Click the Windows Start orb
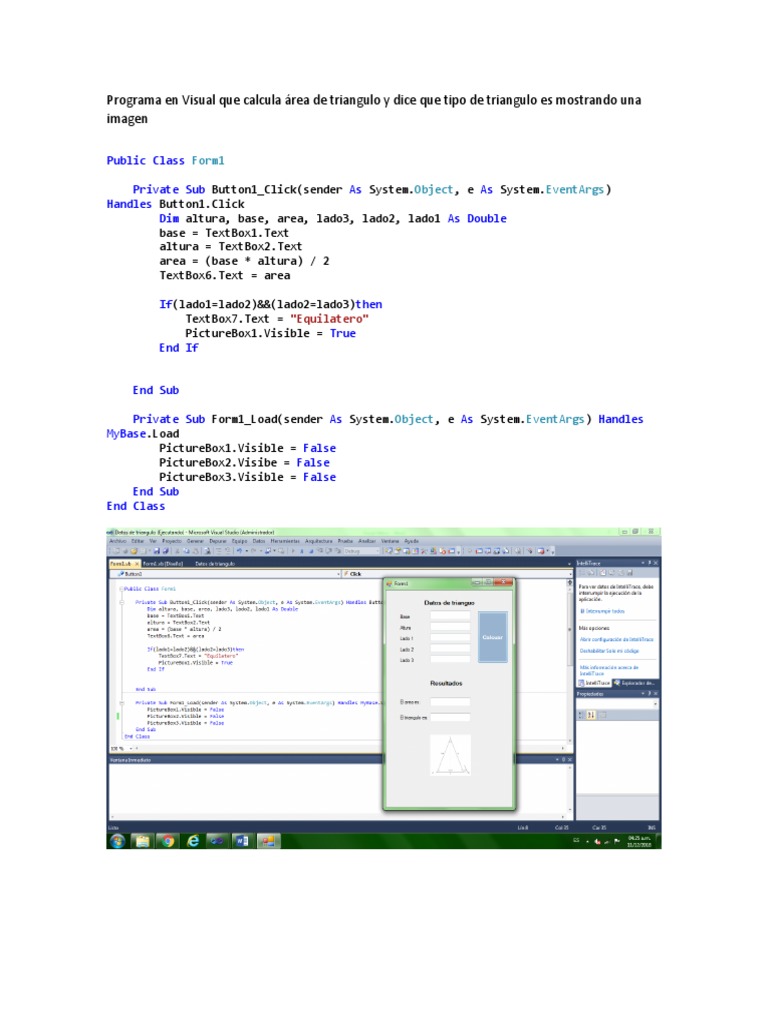 [118, 840]
